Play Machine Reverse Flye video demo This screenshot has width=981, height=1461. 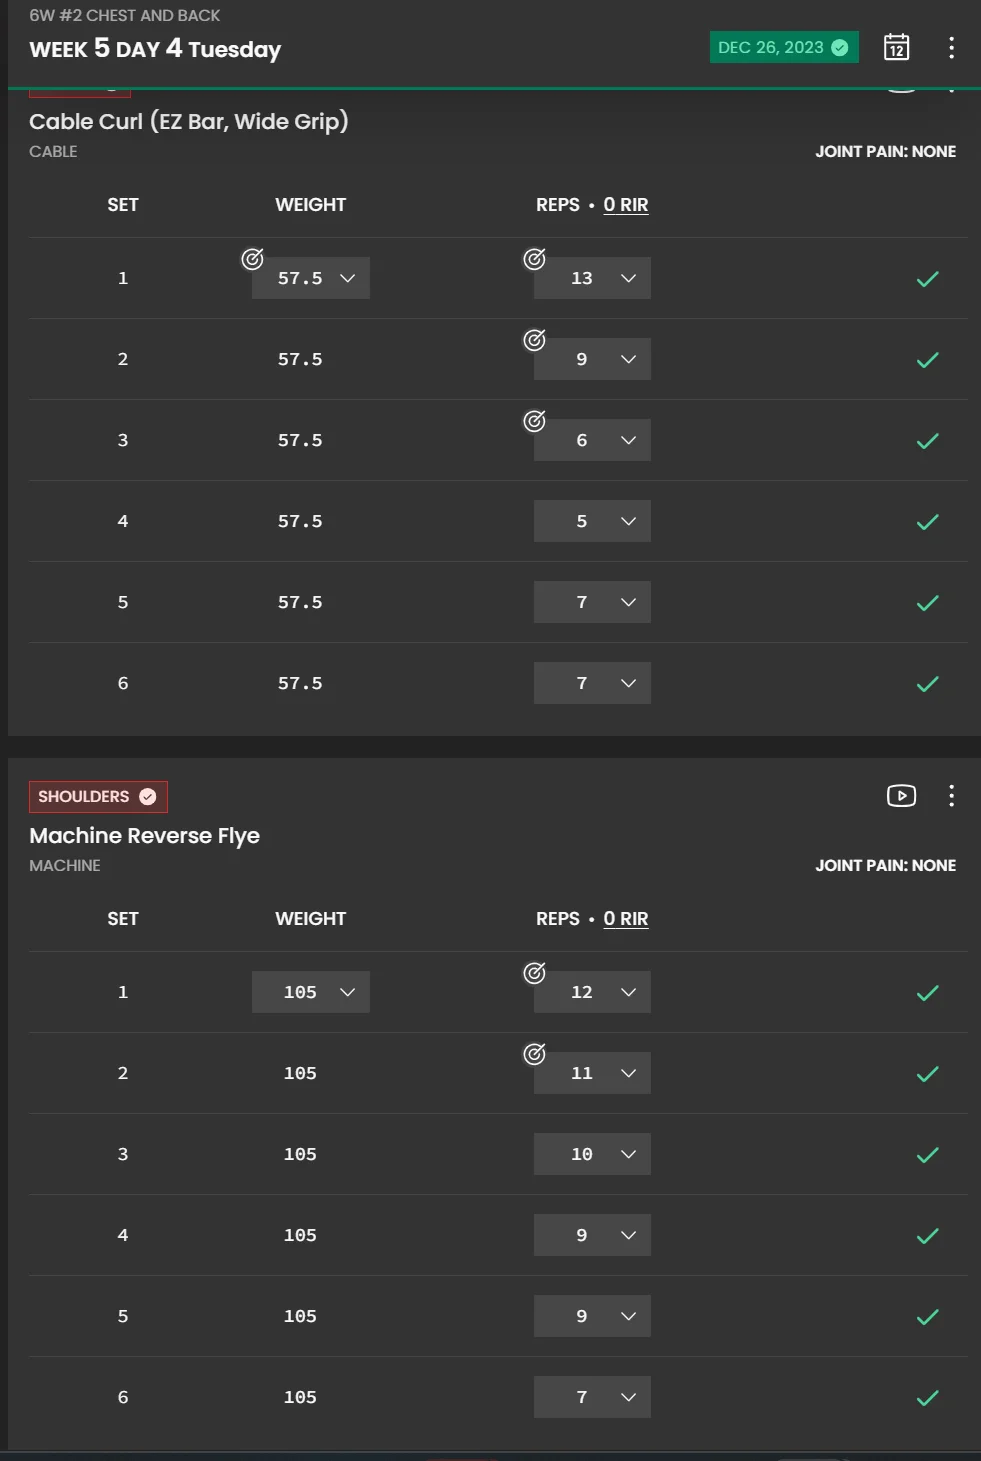pyautogui.click(x=901, y=796)
